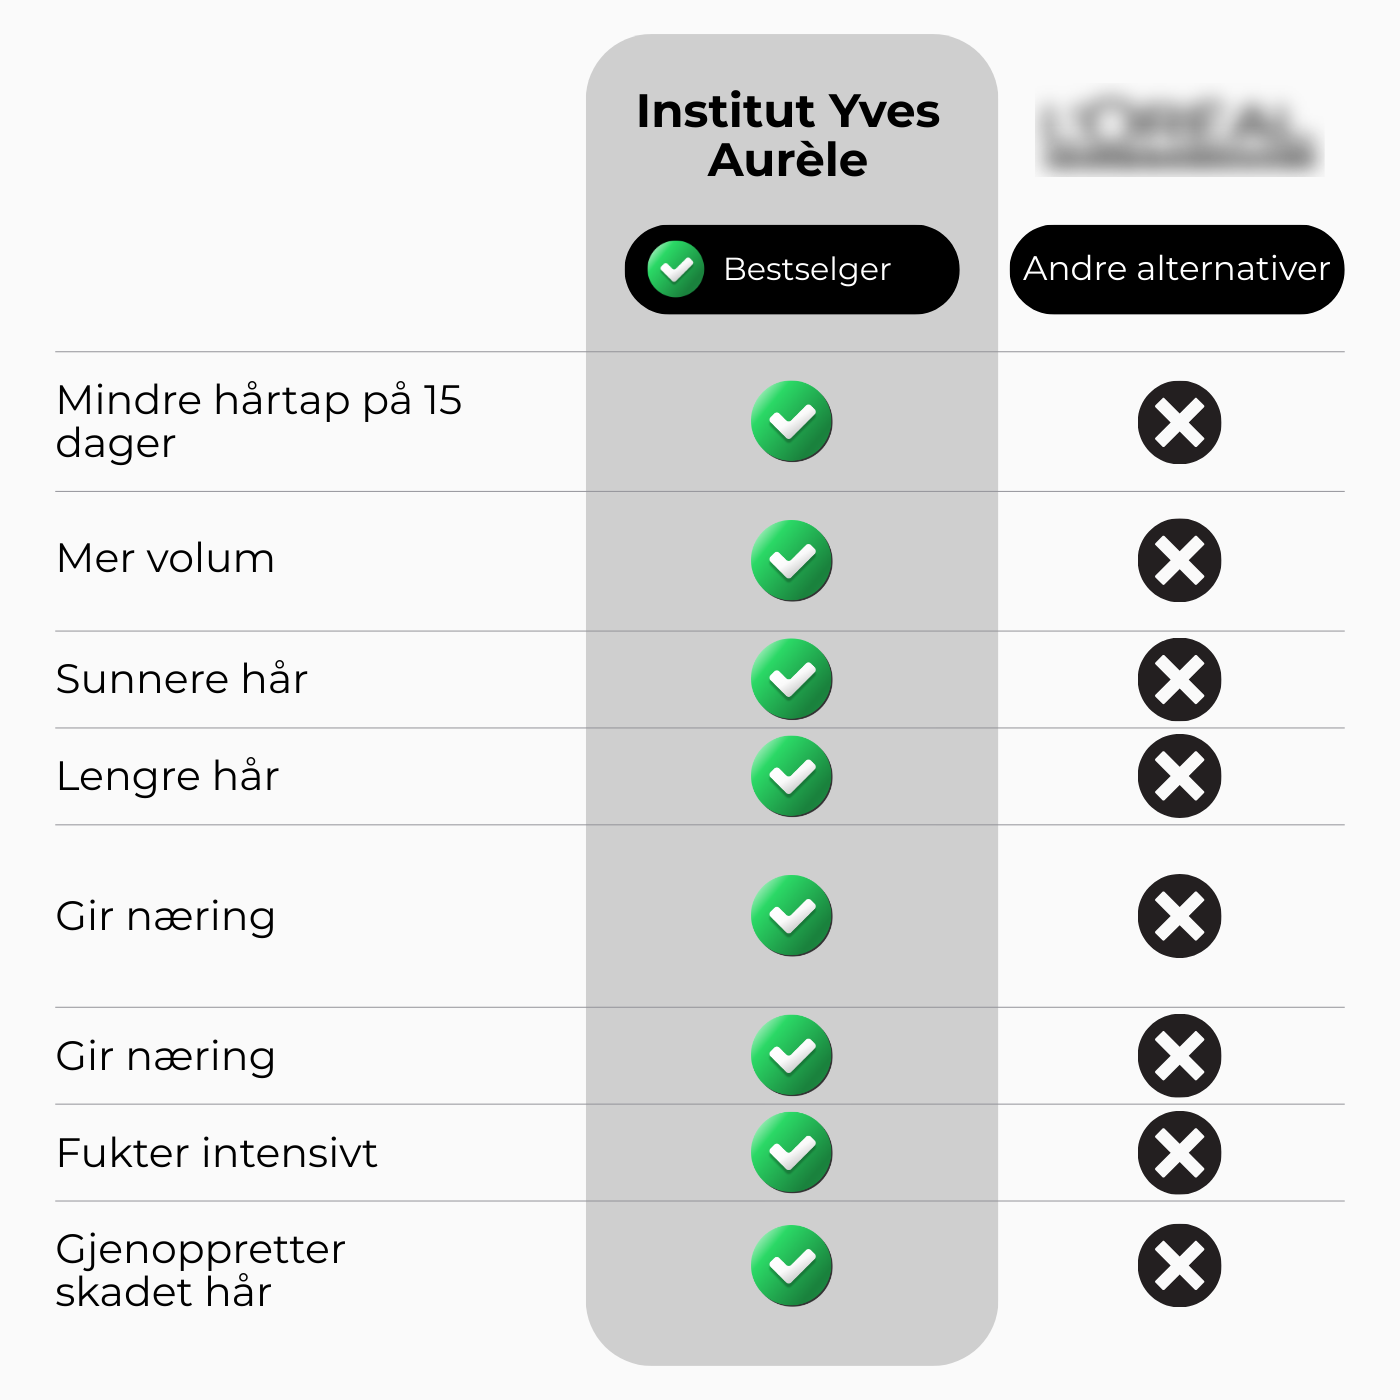Screen dimensions: 1400x1400
Task: Click the green checkmark beside Mer volum
Action: click(x=791, y=561)
